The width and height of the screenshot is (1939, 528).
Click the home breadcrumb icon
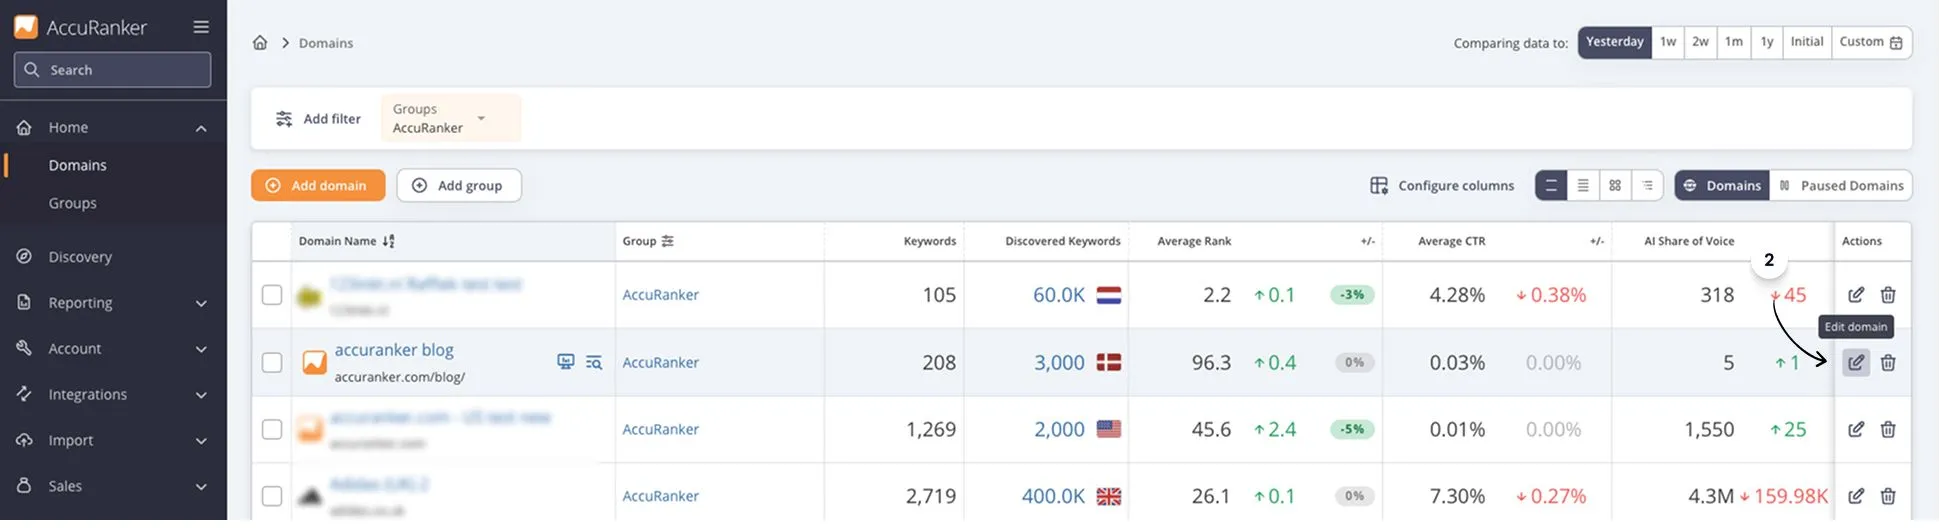click(x=260, y=43)
